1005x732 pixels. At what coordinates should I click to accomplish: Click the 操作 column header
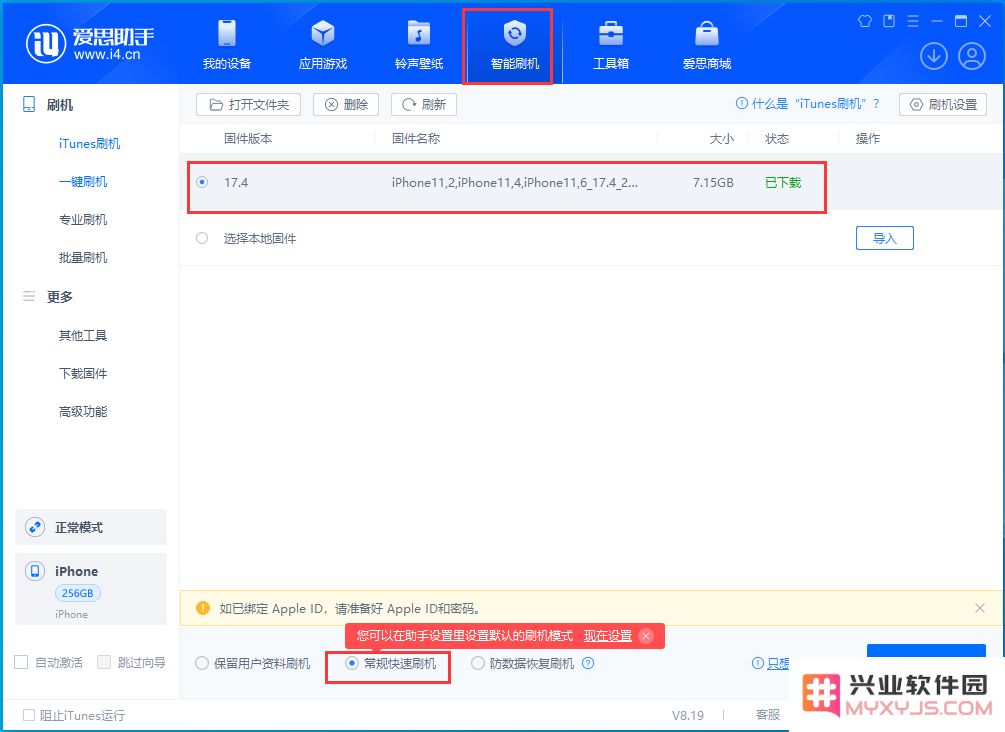(868, 138)
